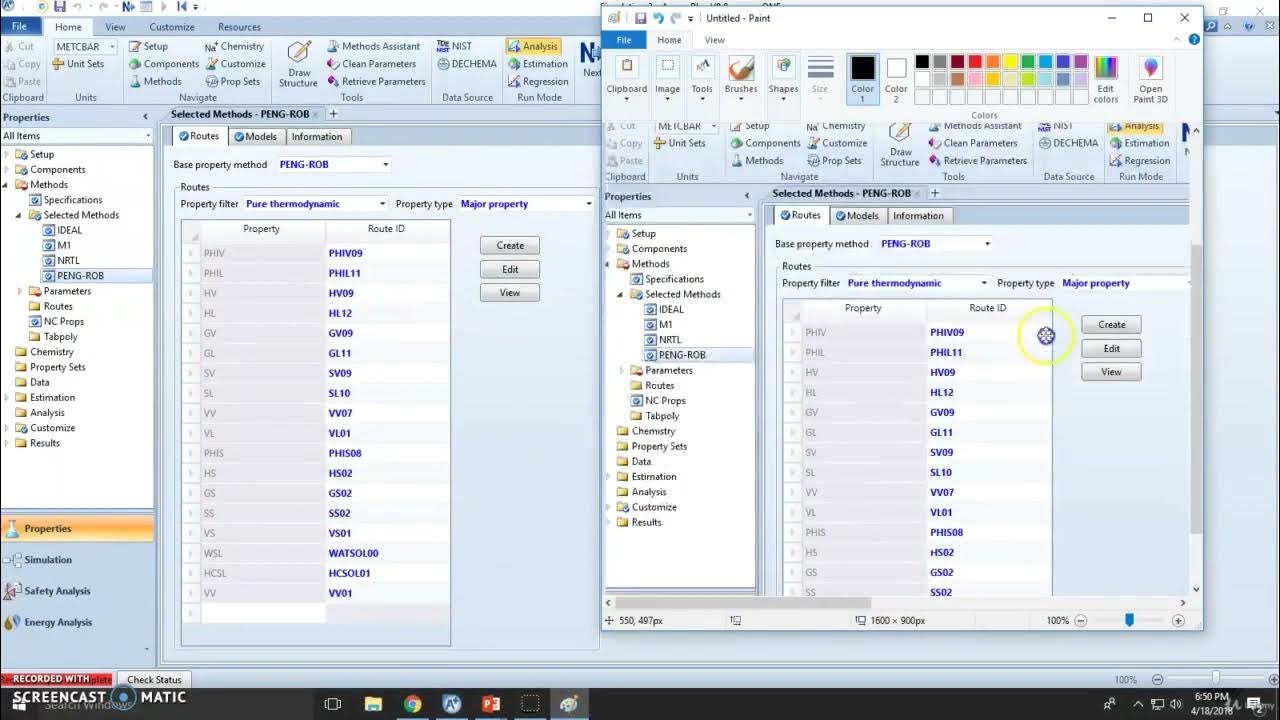
Task: Click Paint zoom slider handle
Action: (x=1130, y=620)
